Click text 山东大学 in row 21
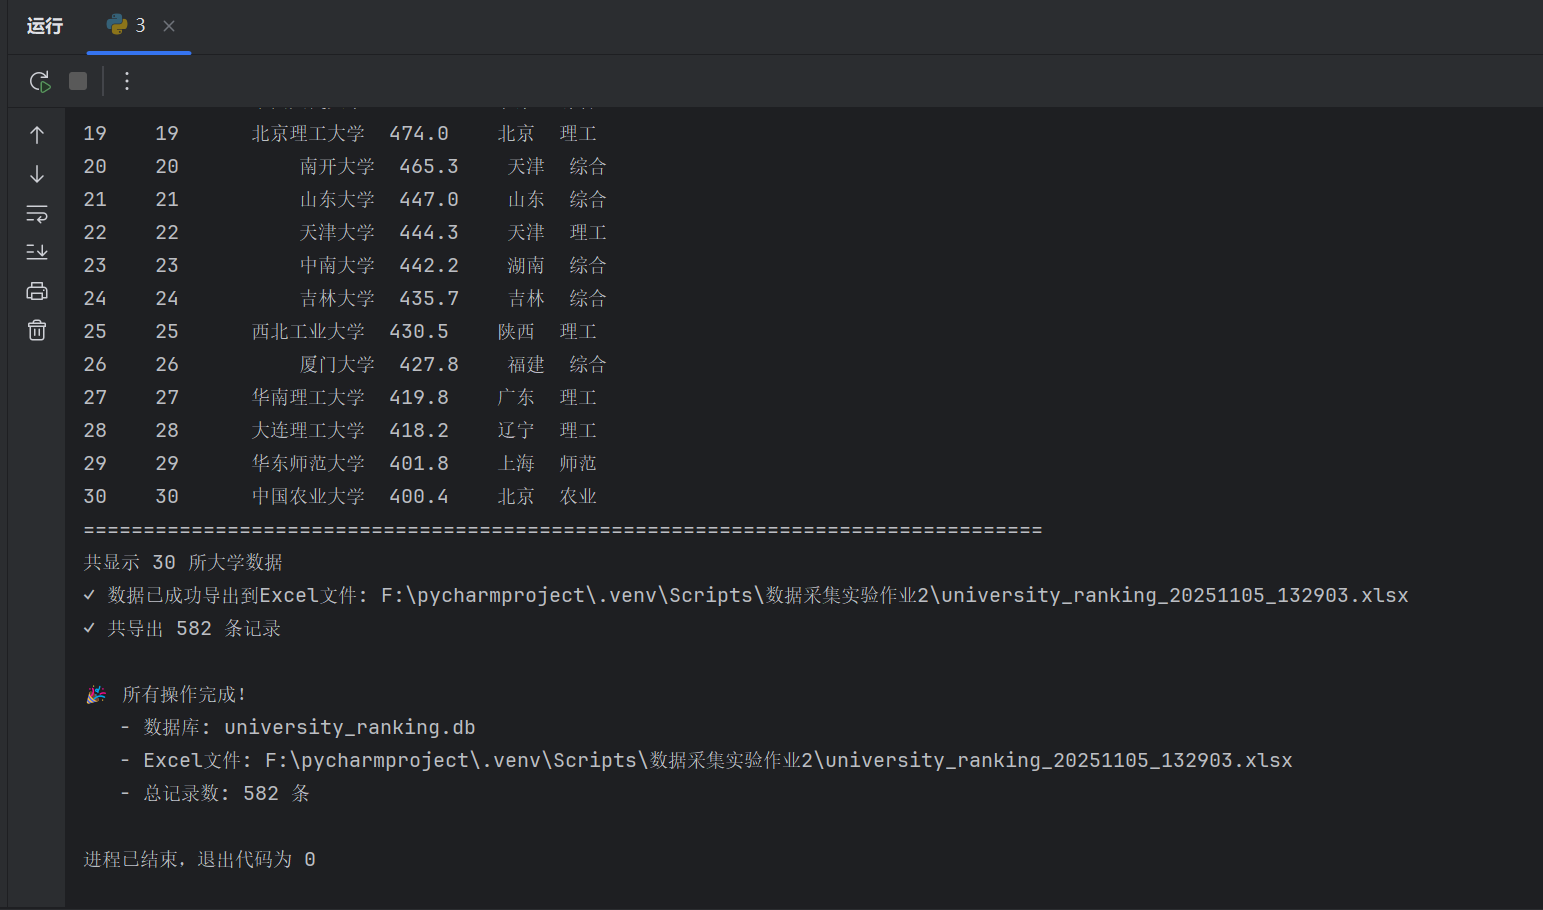 (x=337, y=199)
